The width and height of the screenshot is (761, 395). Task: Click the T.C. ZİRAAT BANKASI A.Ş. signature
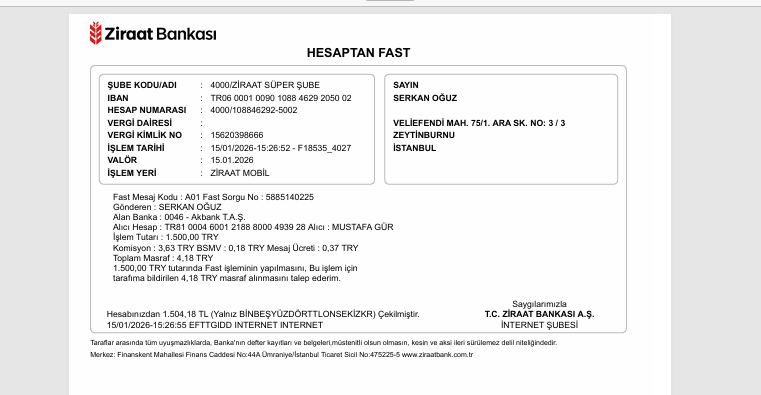point(539,314)
